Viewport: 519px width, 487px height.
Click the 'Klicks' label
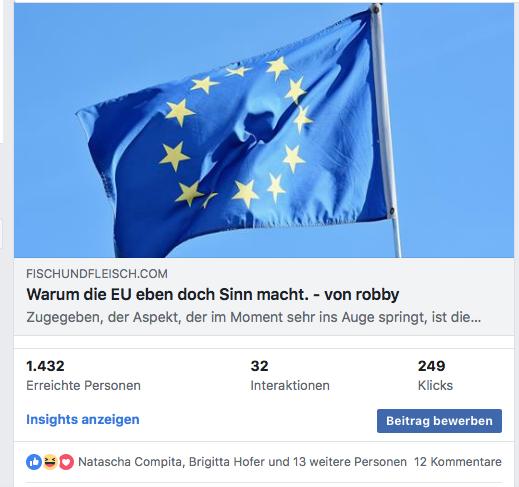435,386
